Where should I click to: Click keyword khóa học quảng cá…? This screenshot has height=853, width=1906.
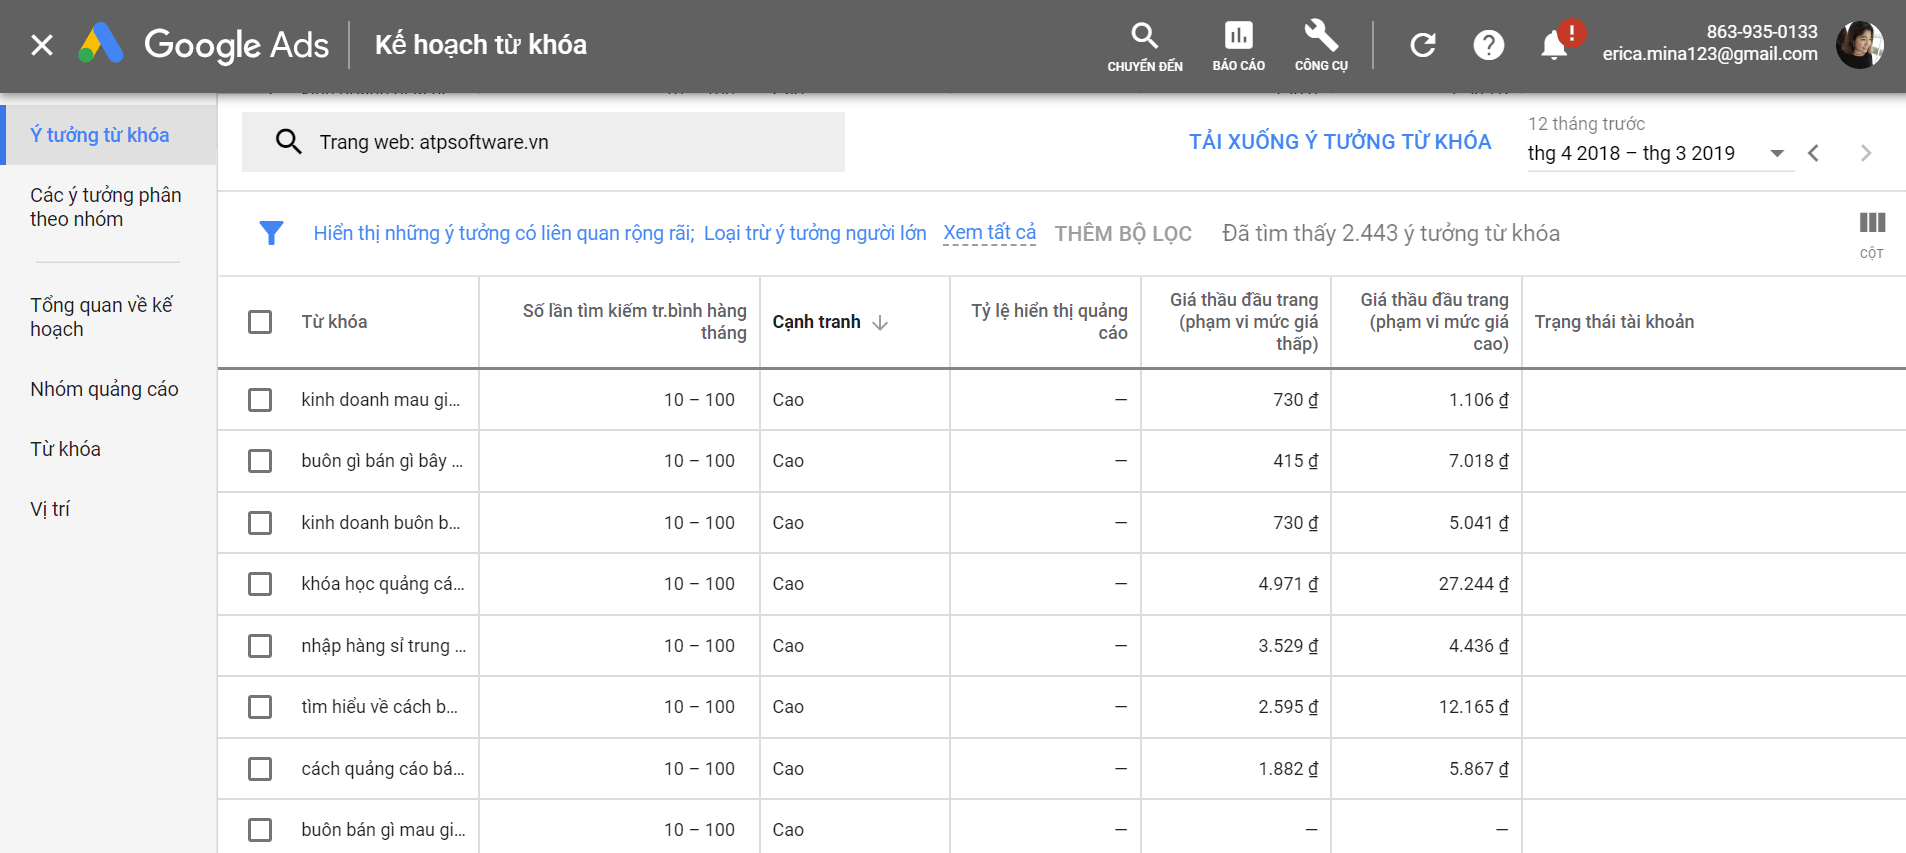(383, 584)
